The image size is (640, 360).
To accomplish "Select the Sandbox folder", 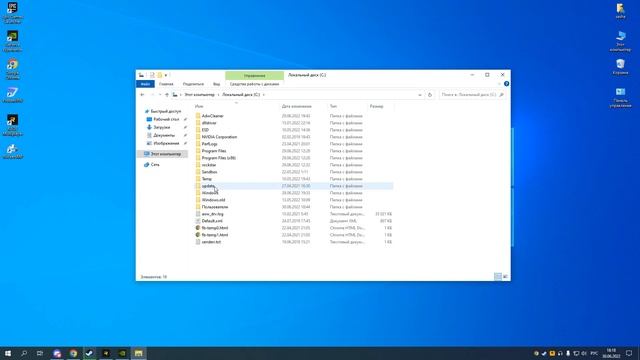I will (x=209, y=172).
